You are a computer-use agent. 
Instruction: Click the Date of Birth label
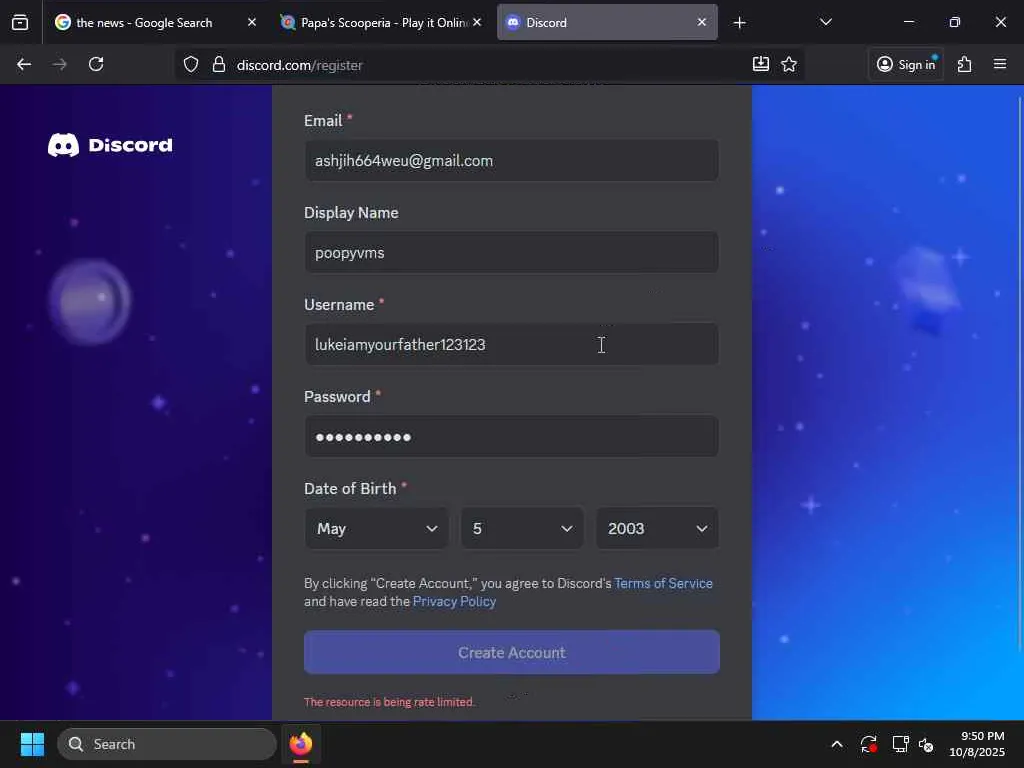[350, 488]
